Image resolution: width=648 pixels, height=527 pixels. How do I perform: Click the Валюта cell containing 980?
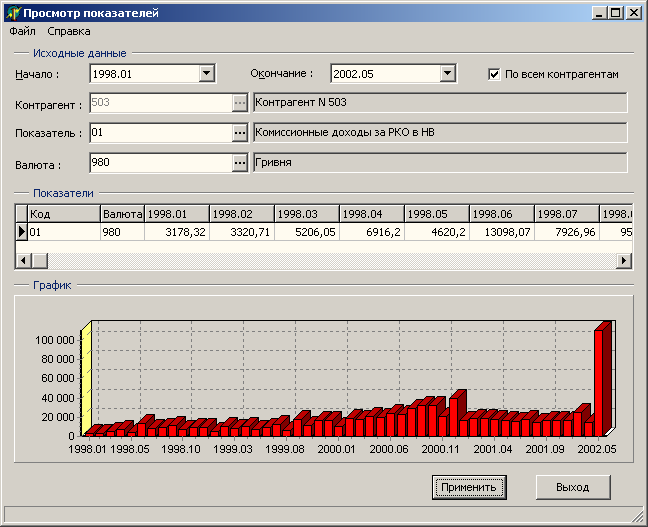point(123,232)
